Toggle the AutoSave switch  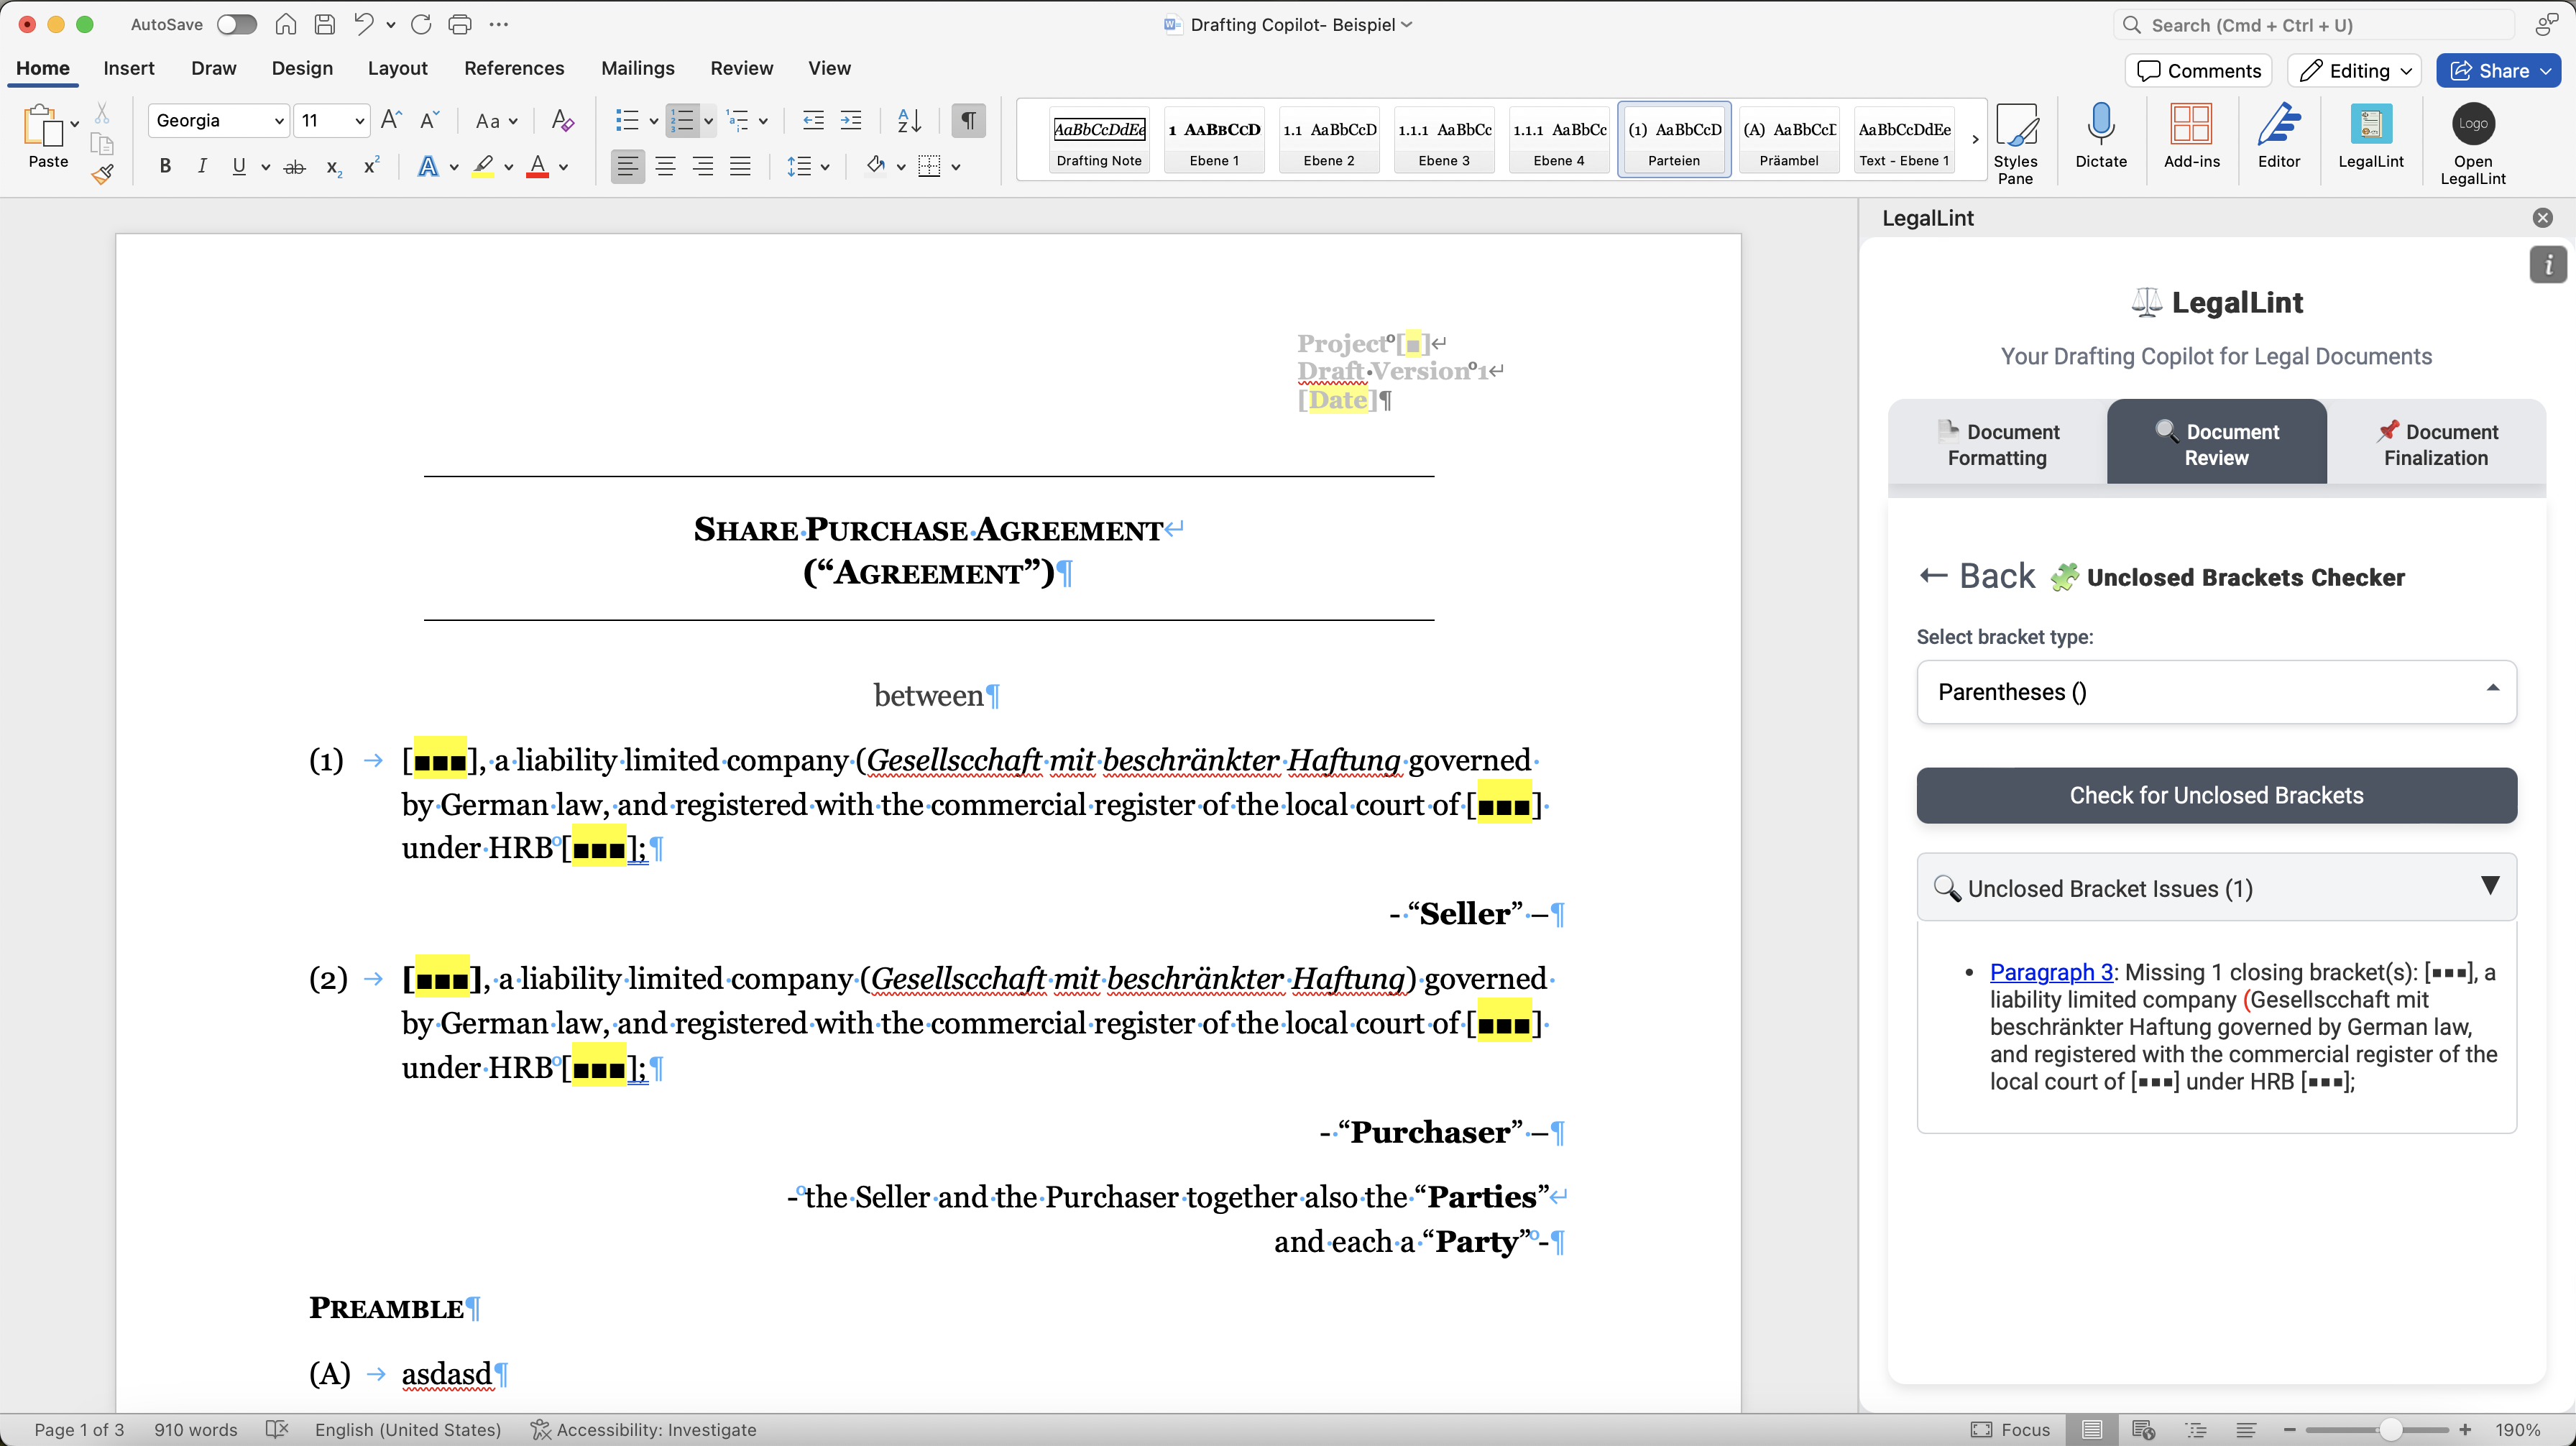(x=237, y=25)
